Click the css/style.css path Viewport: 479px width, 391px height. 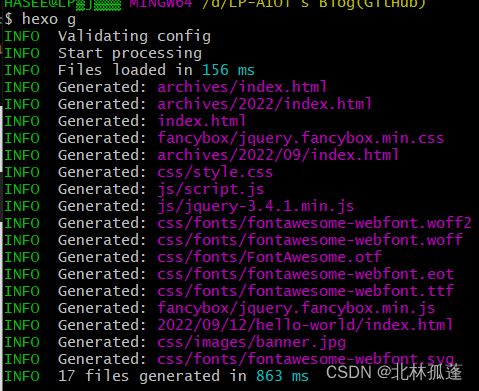(215, 172)
